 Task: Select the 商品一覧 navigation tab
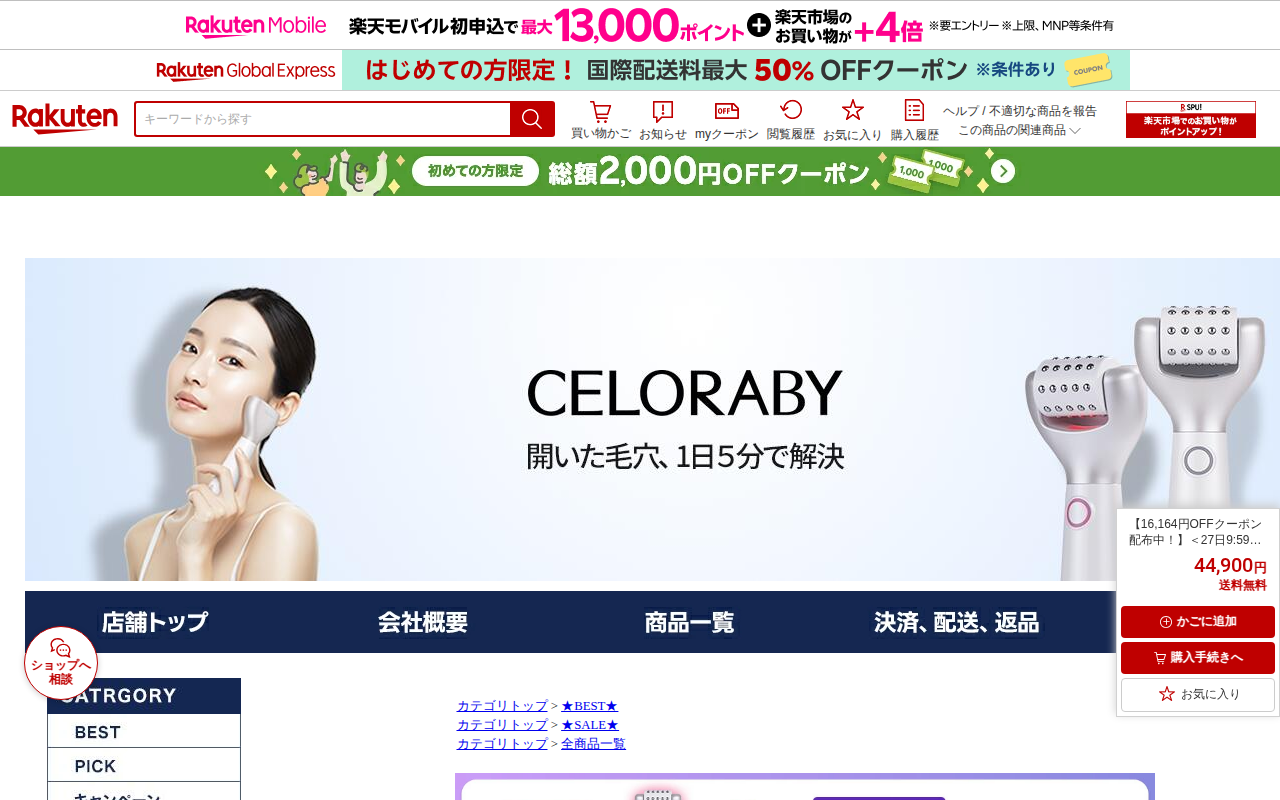pyautogui.click(x=689, y=622)
